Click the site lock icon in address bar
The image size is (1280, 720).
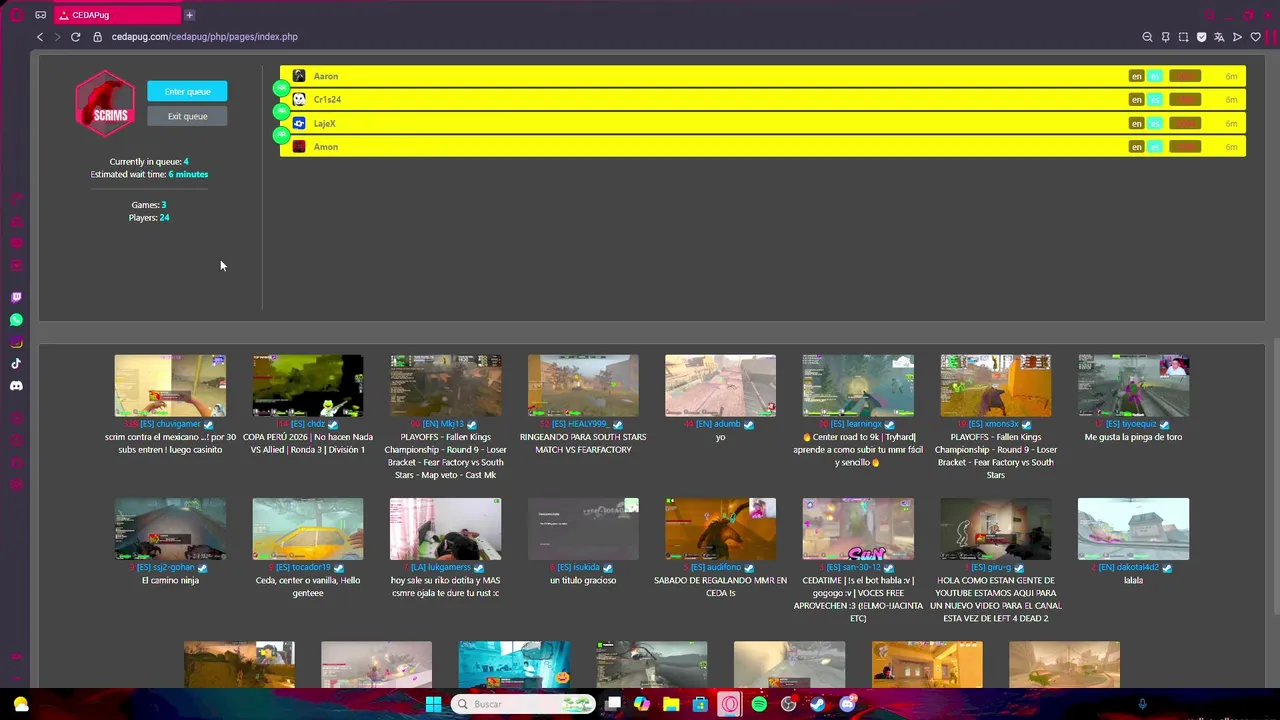pyautogui.click(x=97, y=37)
